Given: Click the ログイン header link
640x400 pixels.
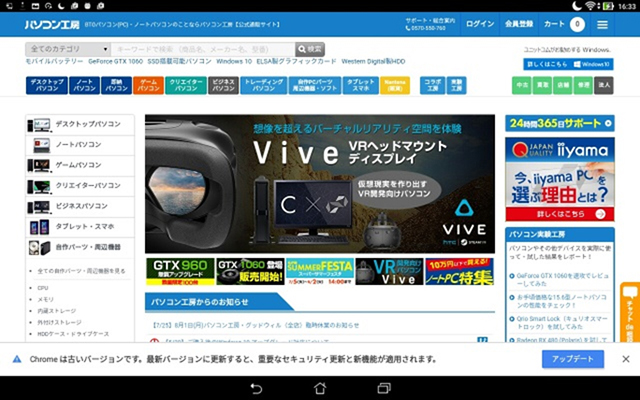Looking at the screenshot, I should pyautogui.click(x=480, y=24).
